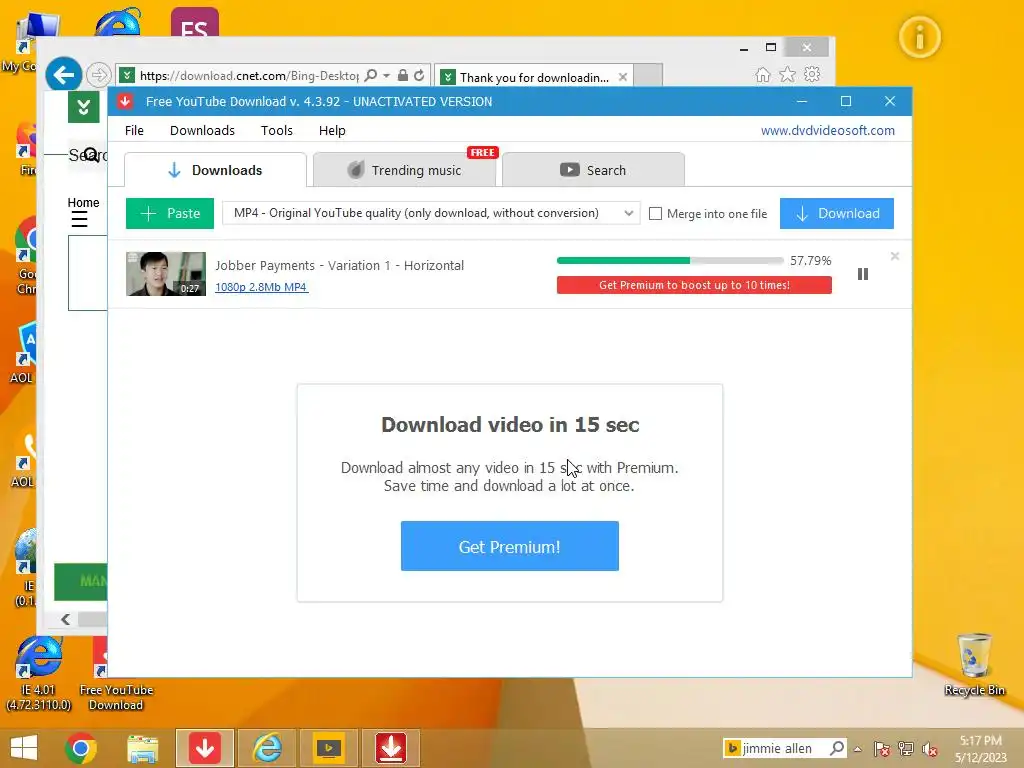
Task: Click the Bing search box magnifier icon
Action: [x=837, y=748]
